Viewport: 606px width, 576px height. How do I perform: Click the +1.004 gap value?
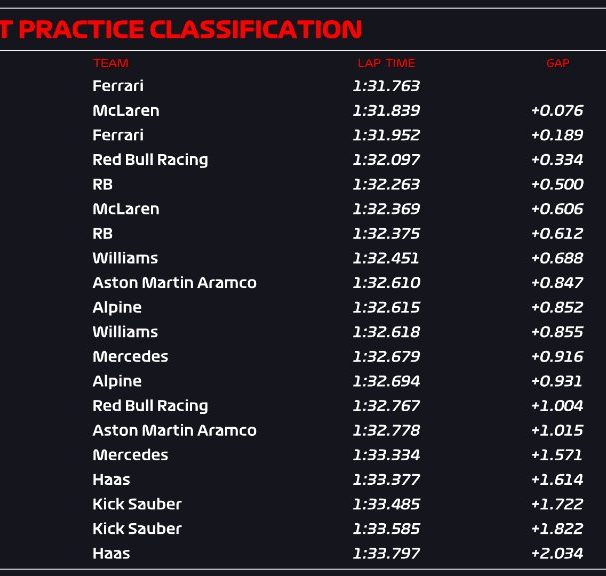coord(557,406)
